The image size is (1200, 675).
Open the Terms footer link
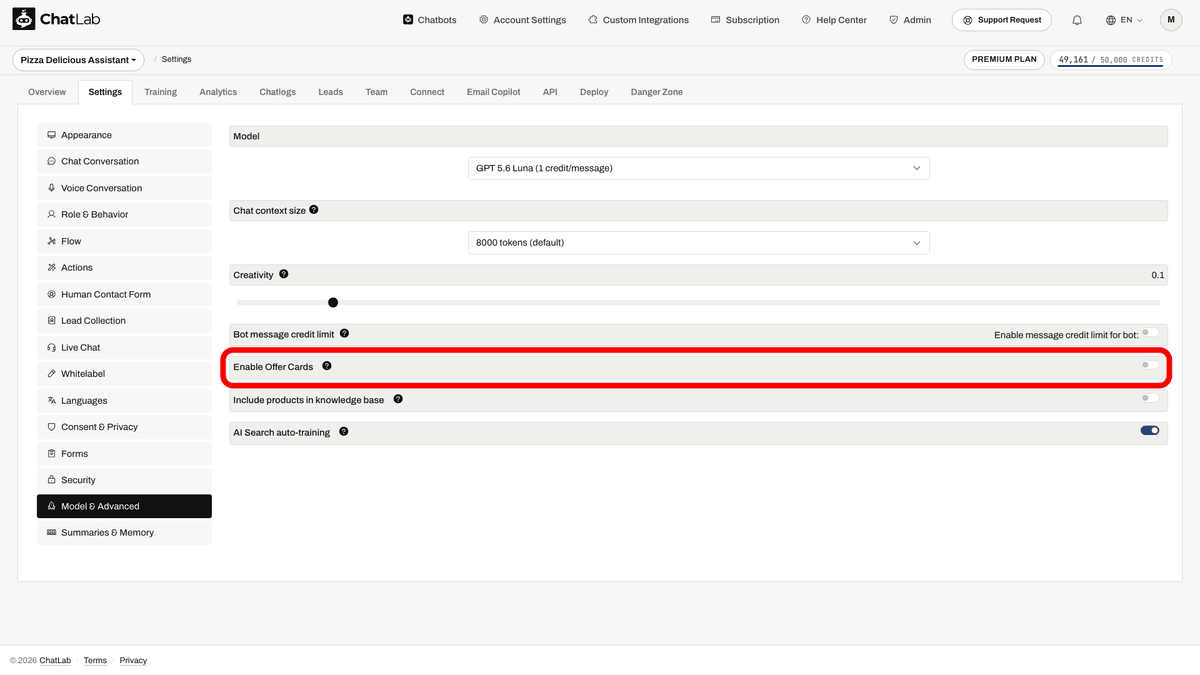[x=95, y=660]
